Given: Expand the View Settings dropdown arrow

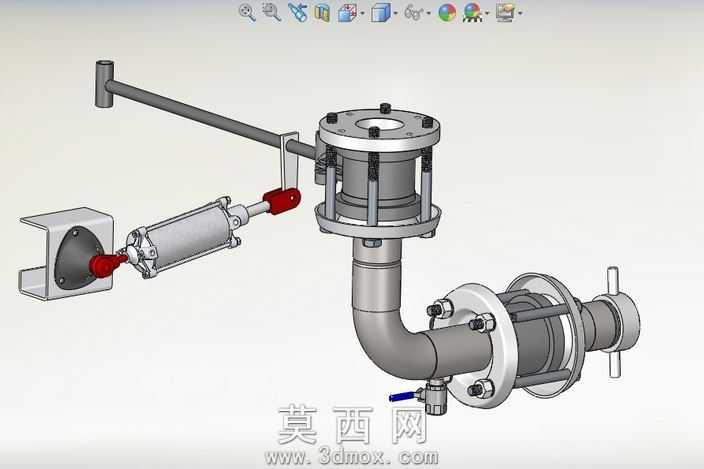Looking at the screenshot, I should 520,13.
